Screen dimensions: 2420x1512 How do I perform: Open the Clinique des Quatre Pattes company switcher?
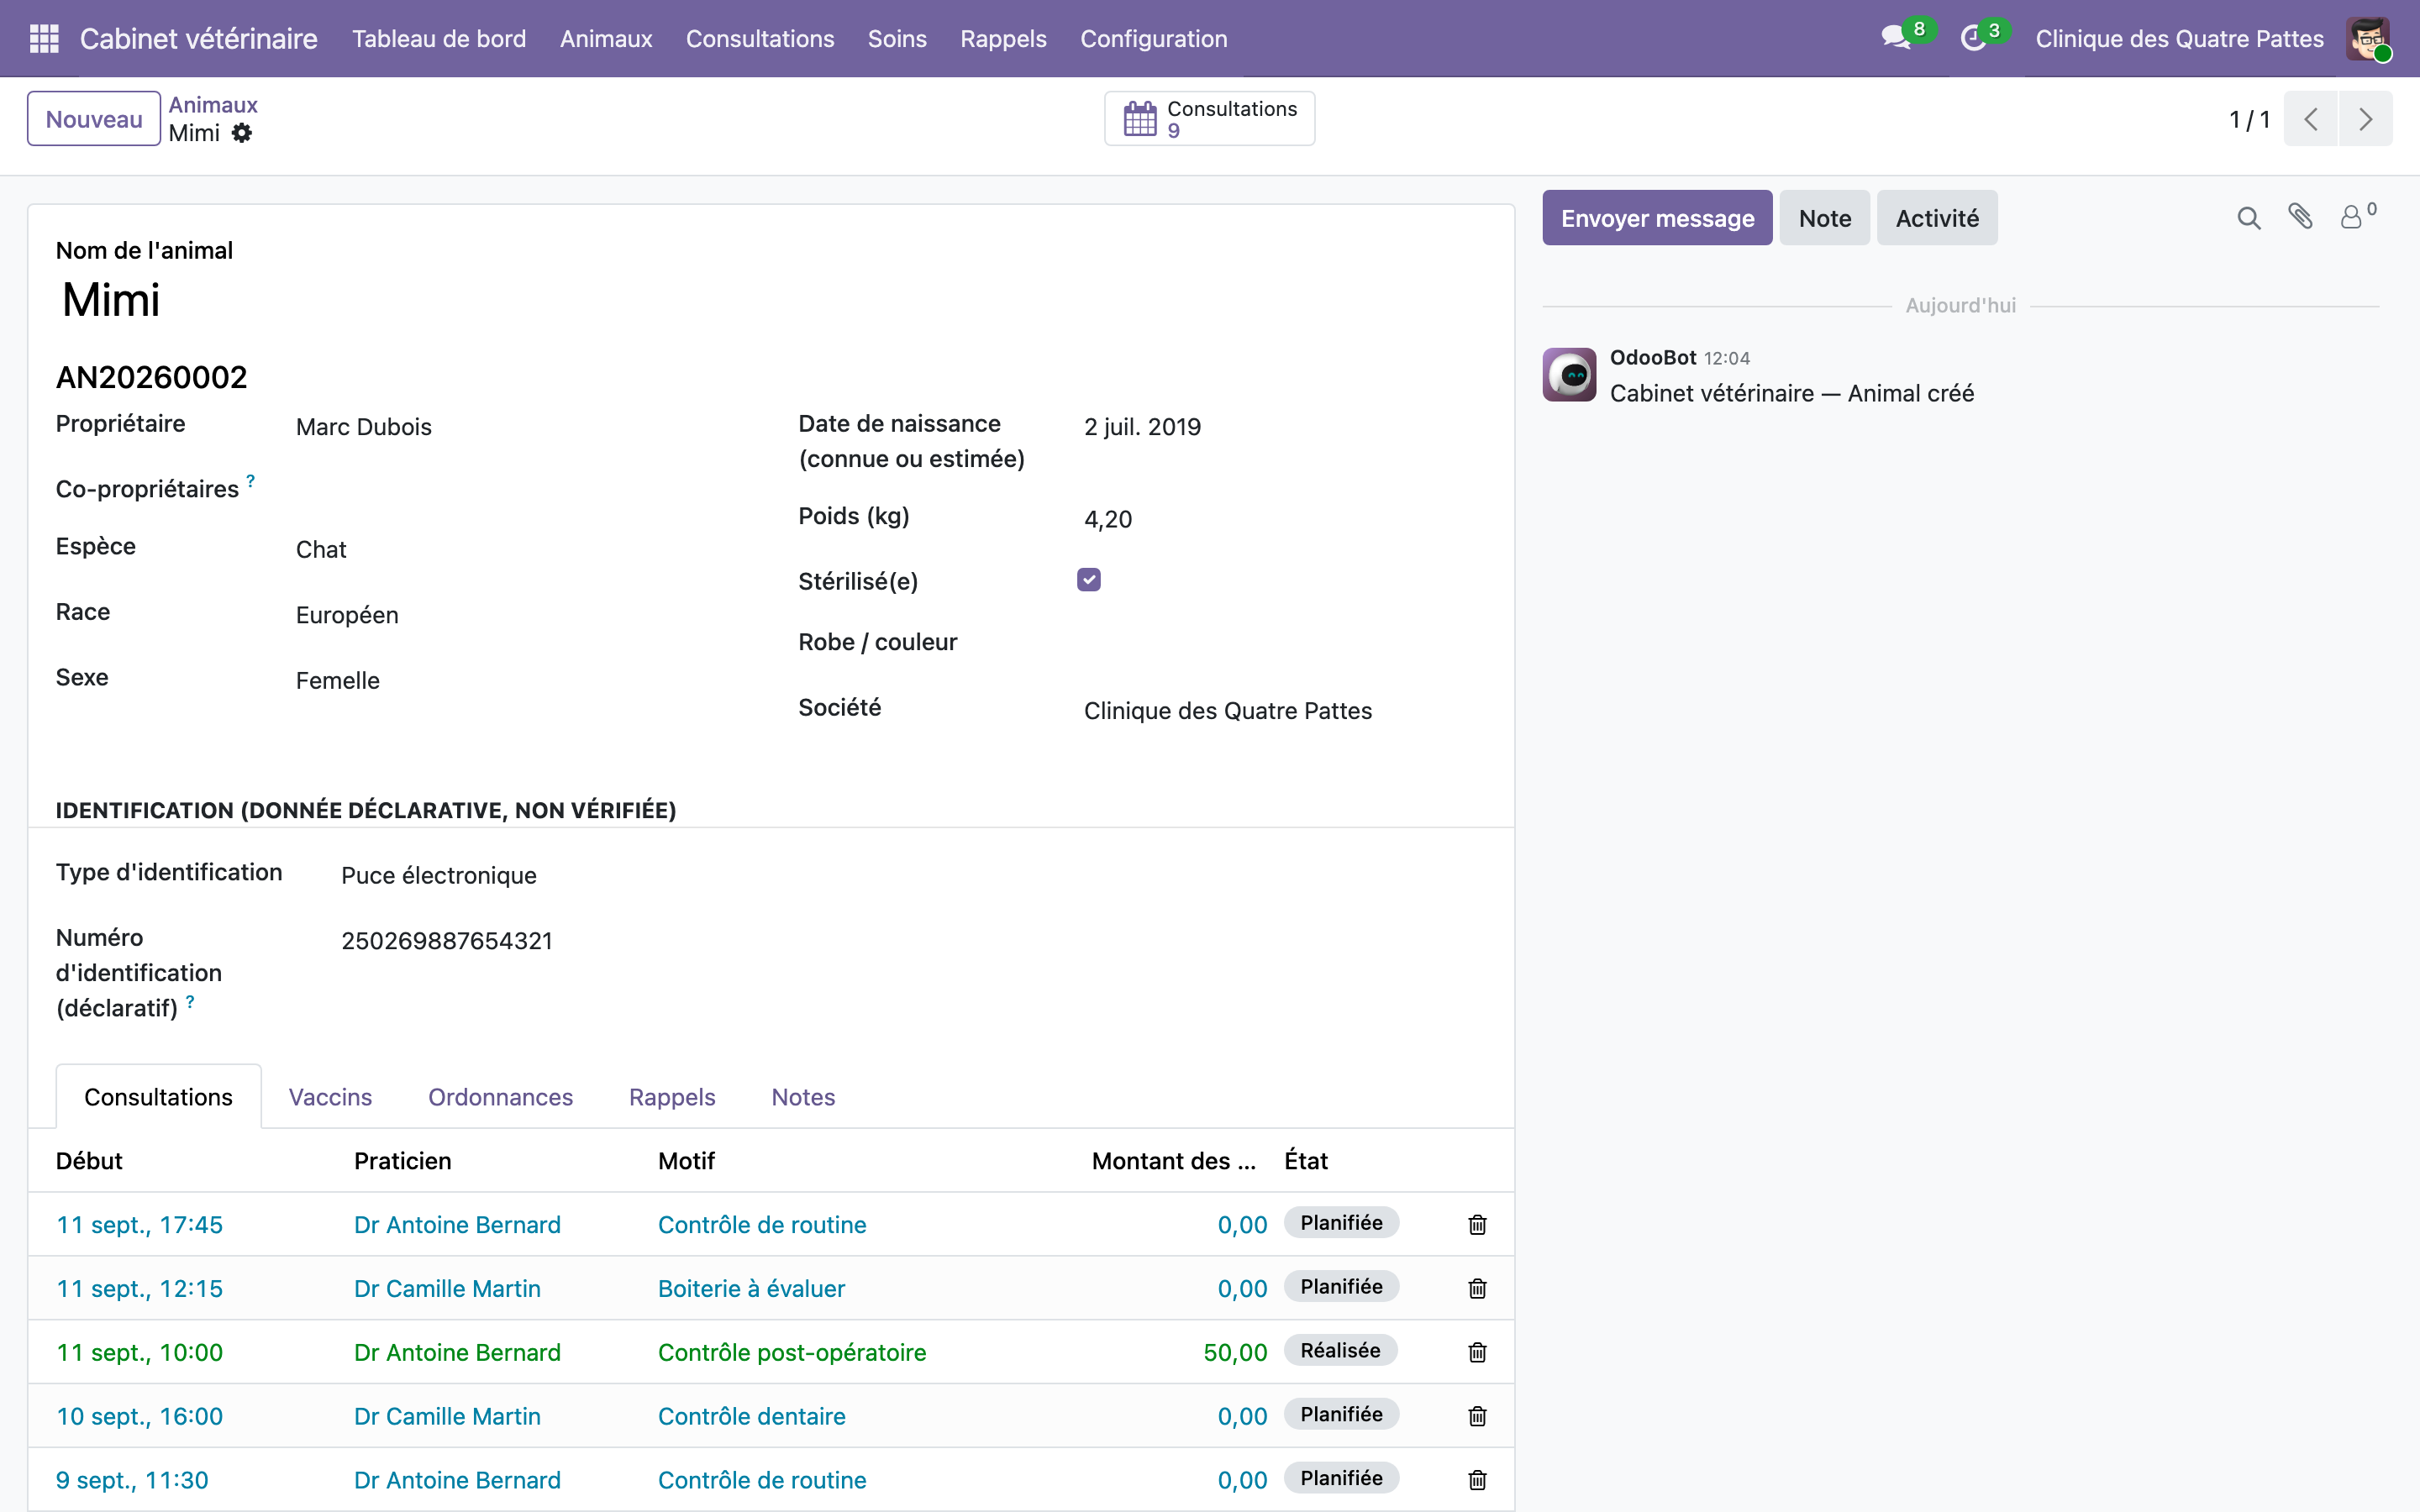[2179, 38]
